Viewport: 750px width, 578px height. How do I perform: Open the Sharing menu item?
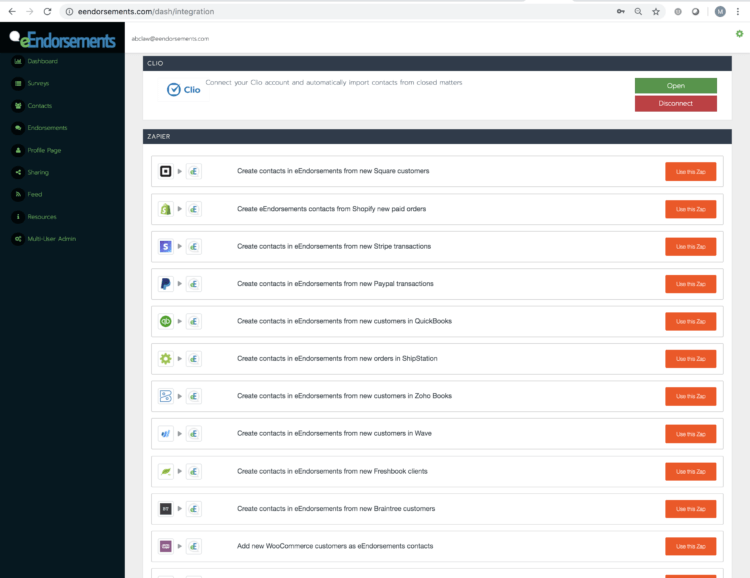[38, 172]
